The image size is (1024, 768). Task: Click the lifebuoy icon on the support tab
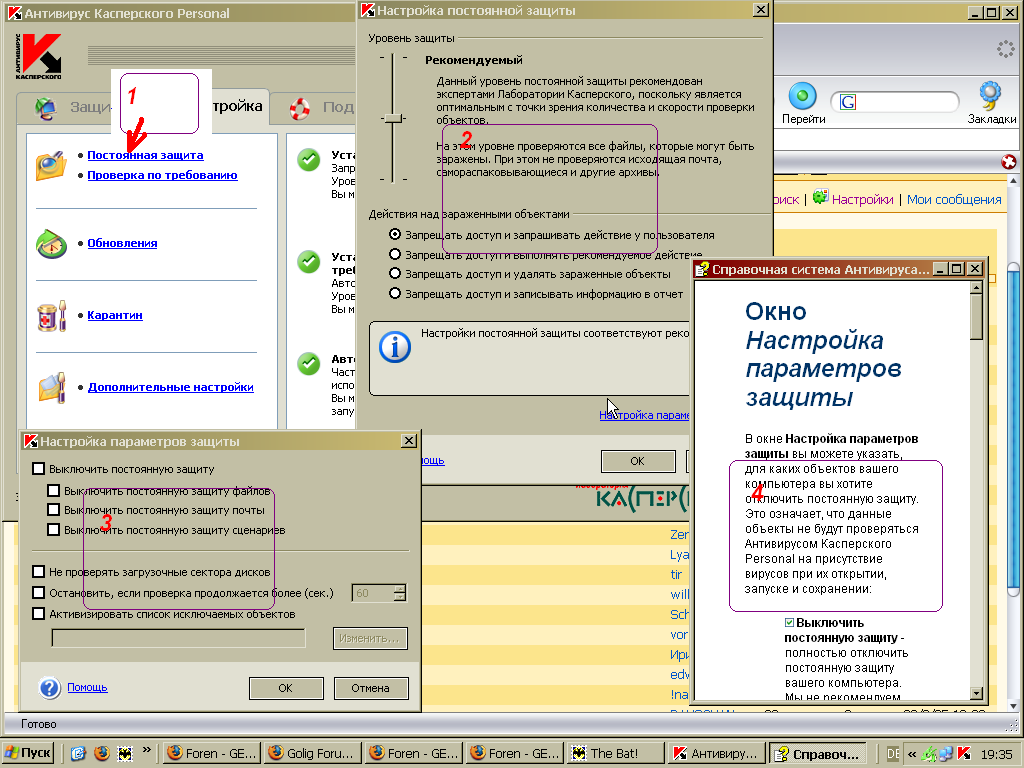pyautogui.click(x=300, y=108)
